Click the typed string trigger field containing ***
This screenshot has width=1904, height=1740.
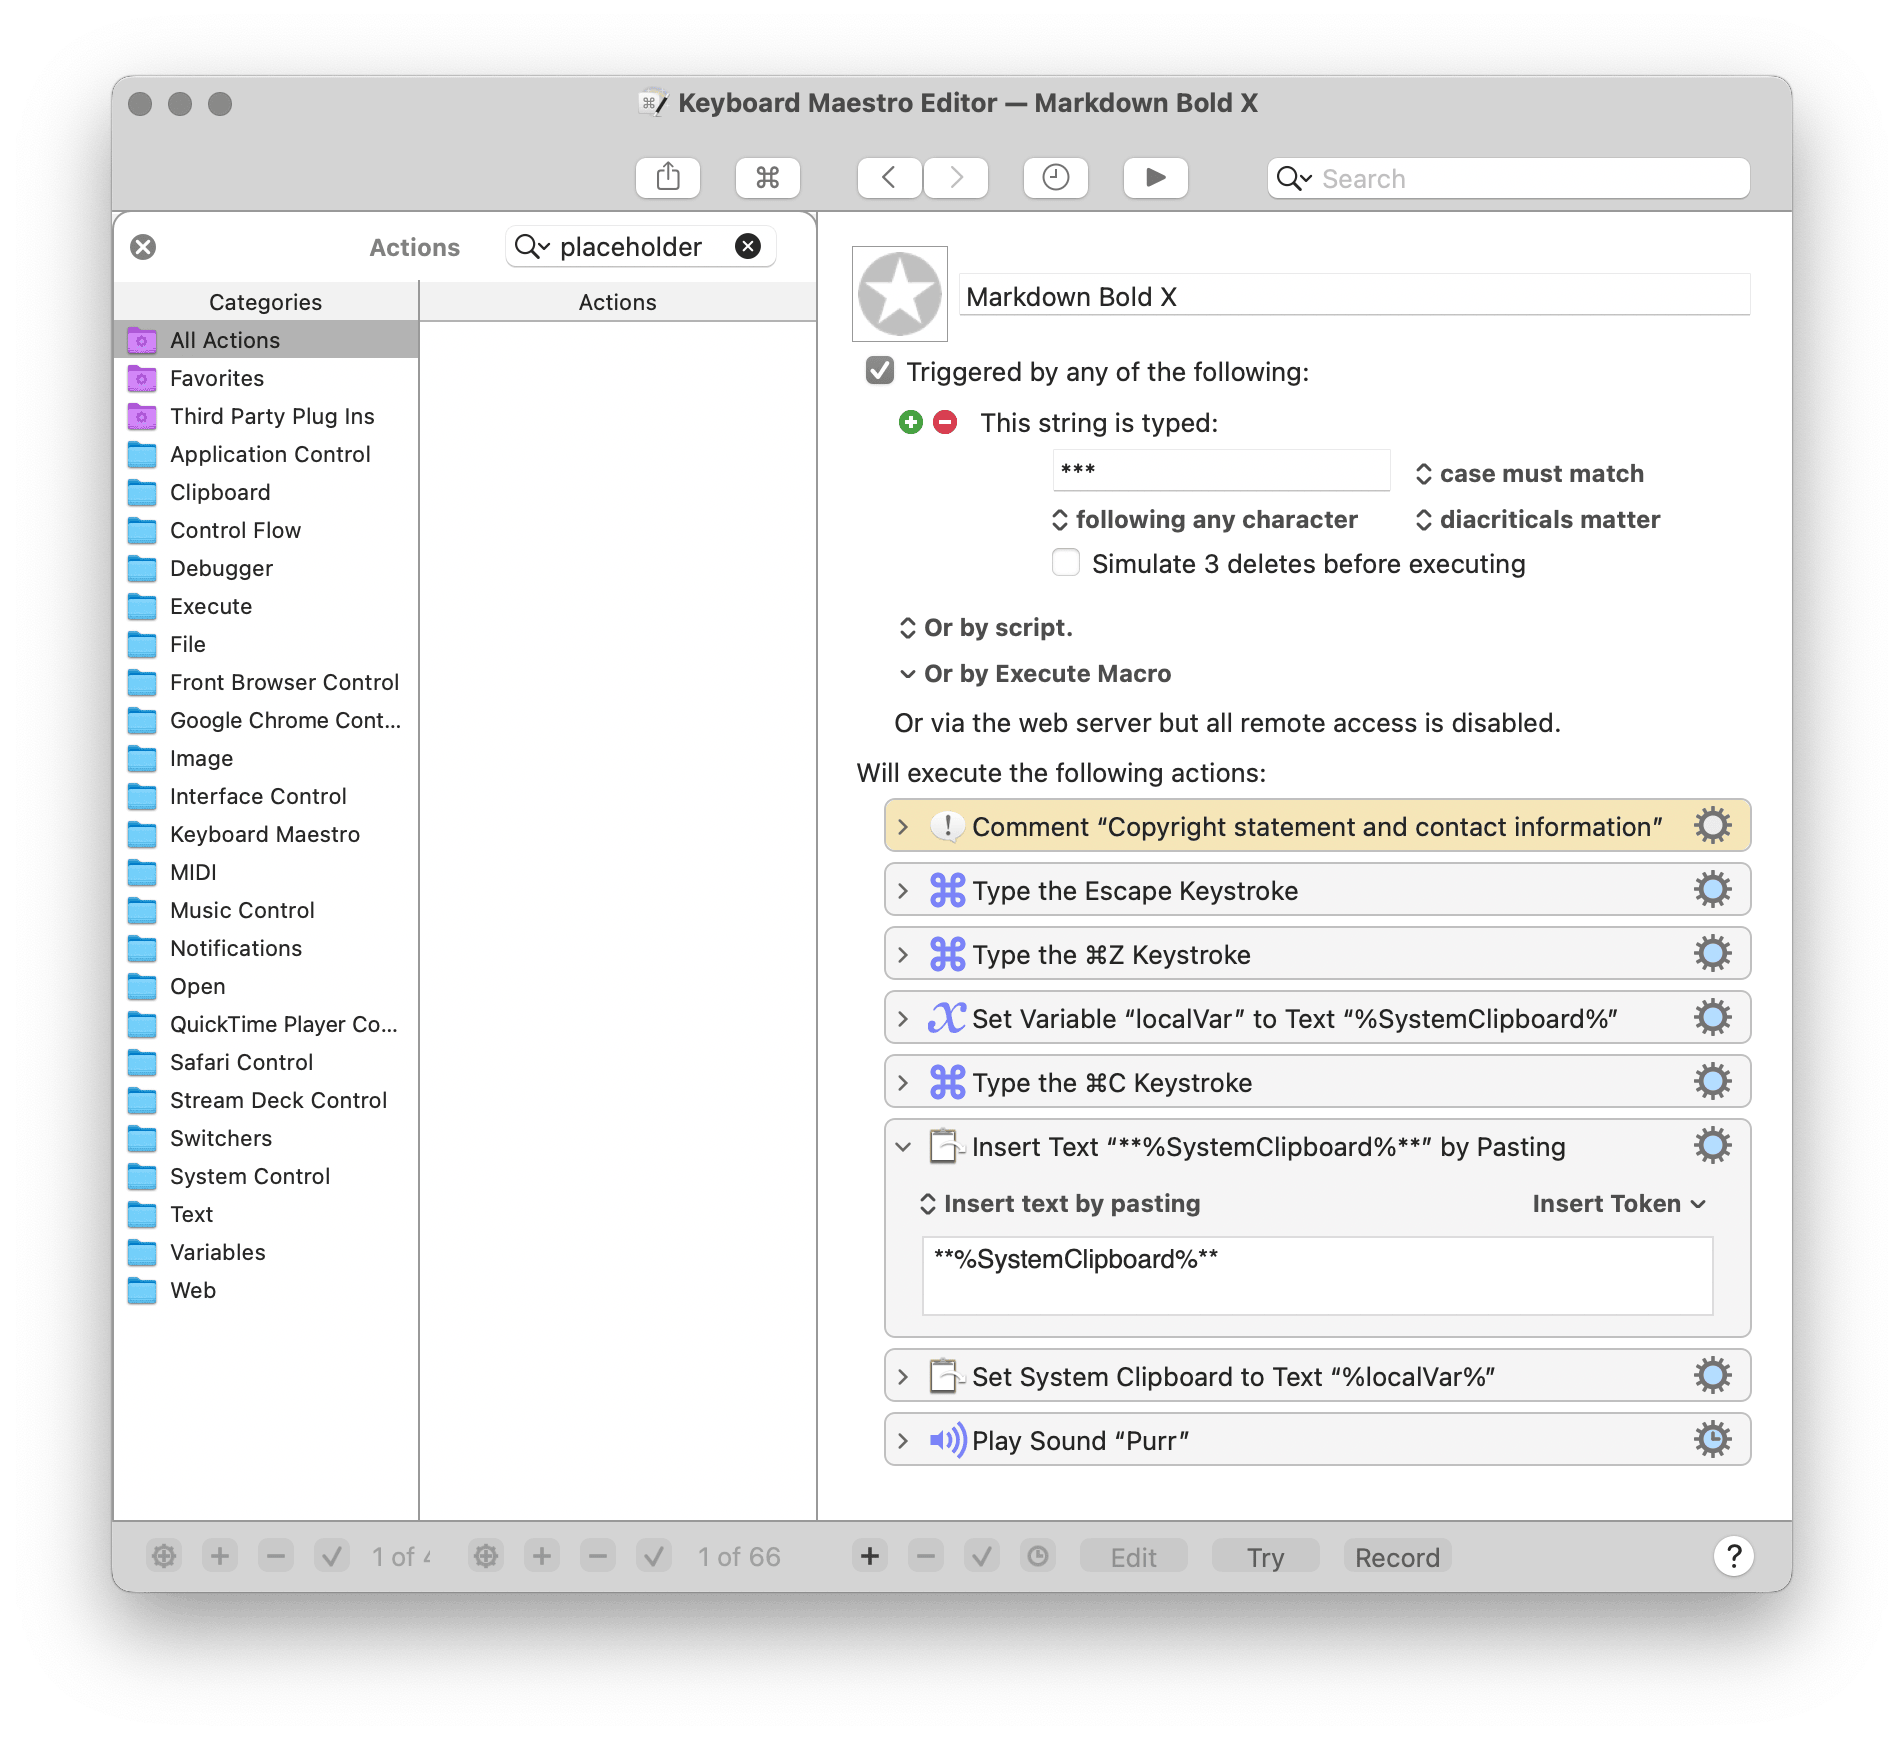click(1221, 470)
